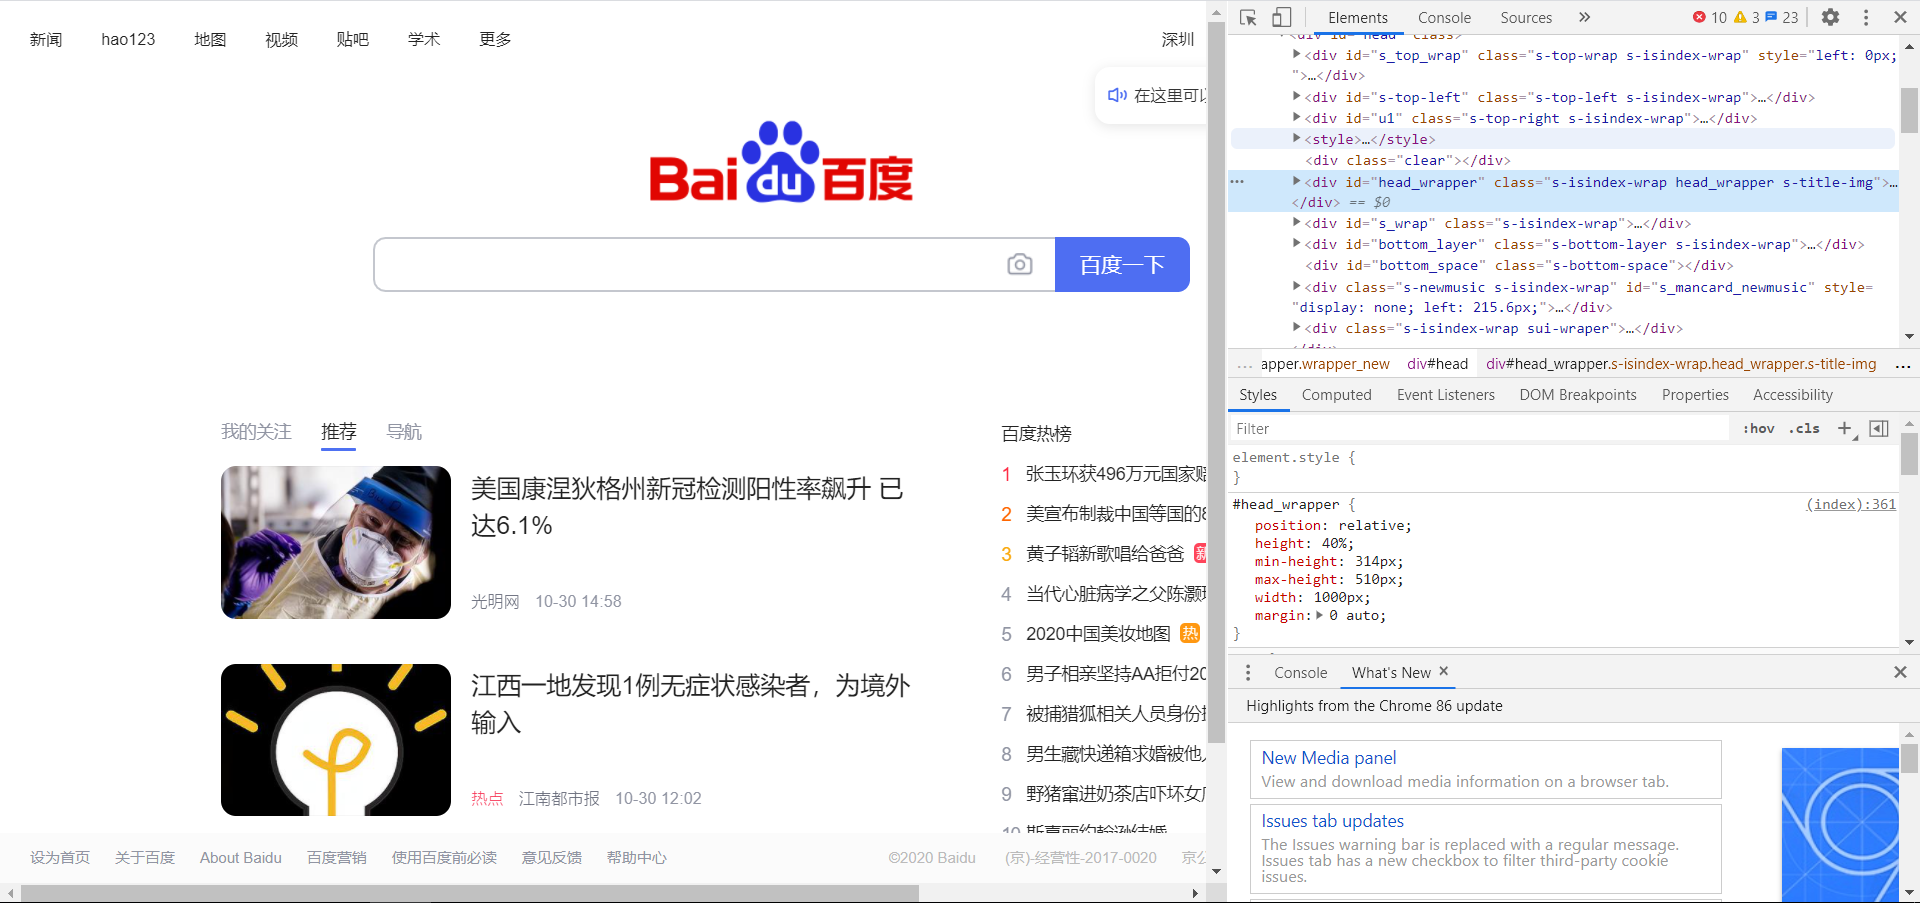Switch to Computed styles tab
Viewport: 1920px width, 903px height.
1336,395
